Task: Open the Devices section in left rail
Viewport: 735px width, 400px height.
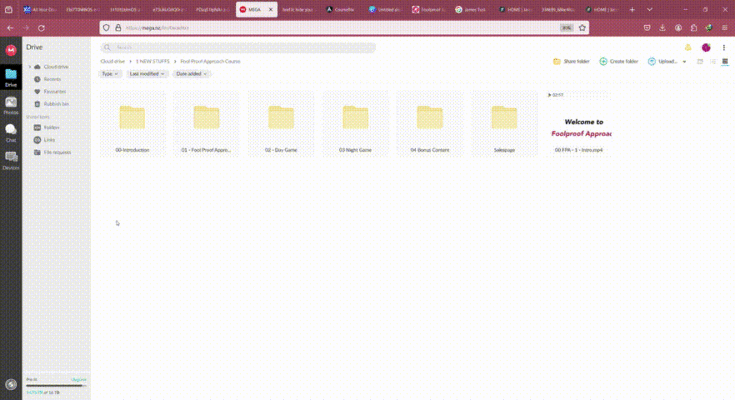Action: (11, 159)
